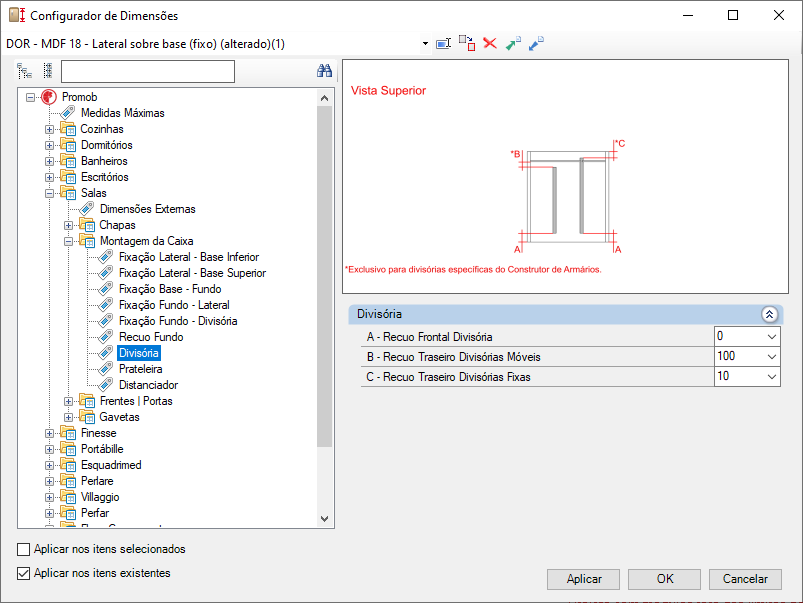Click the Aplicar button
Screen dimensions: 803x615
(x=583, y=579)
